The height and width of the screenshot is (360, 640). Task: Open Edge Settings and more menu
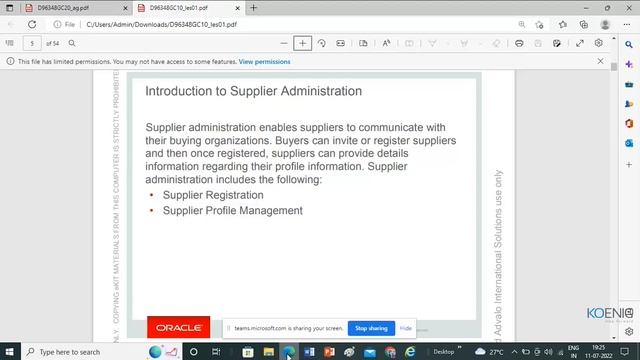tap(627, 24)
